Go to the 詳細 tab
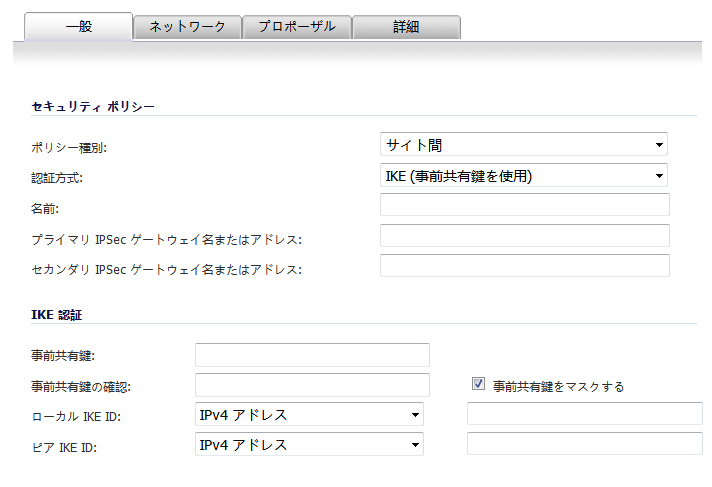 click(x=406, y=27)
